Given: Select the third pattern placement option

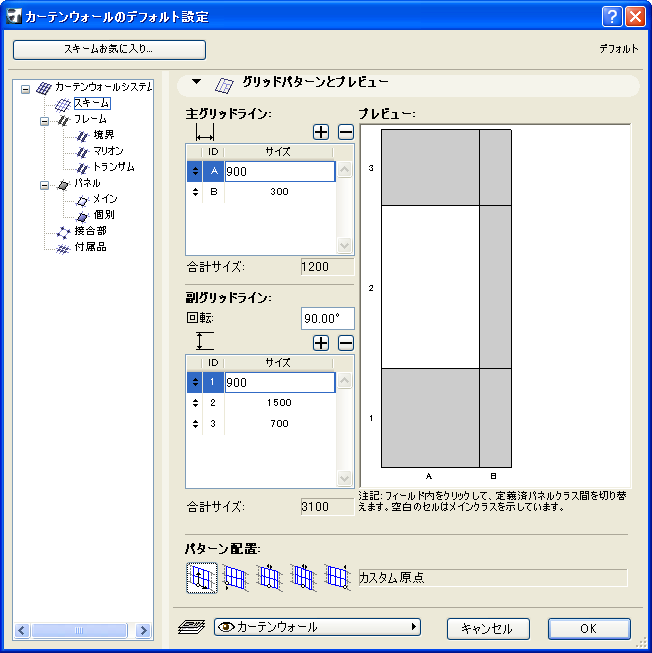Looking at the screenshot, I should point(269,578).
